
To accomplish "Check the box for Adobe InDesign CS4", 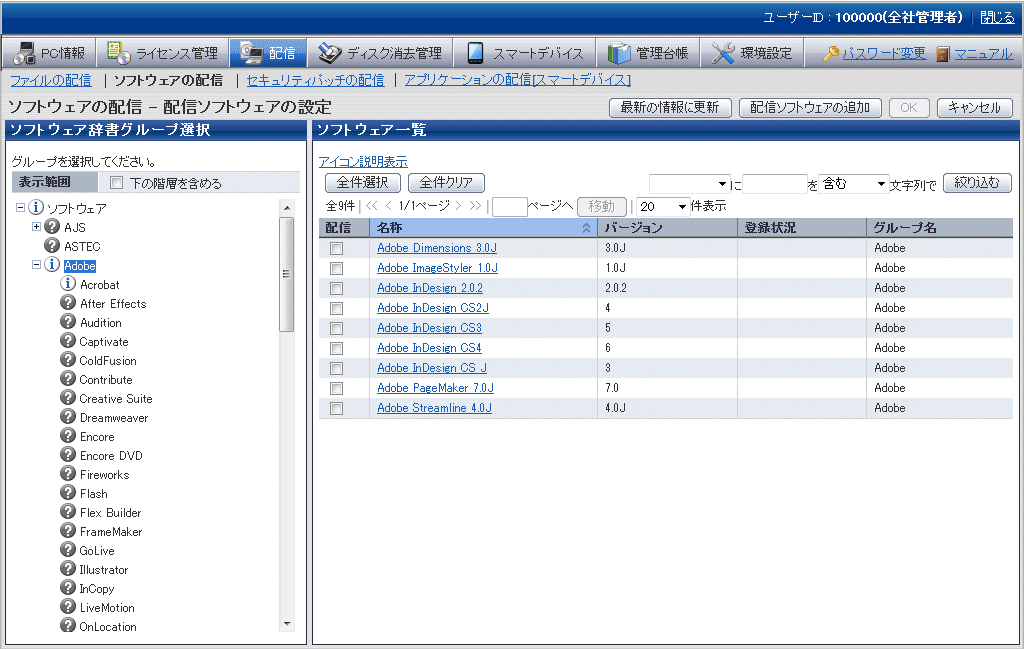I will (336, 348).
